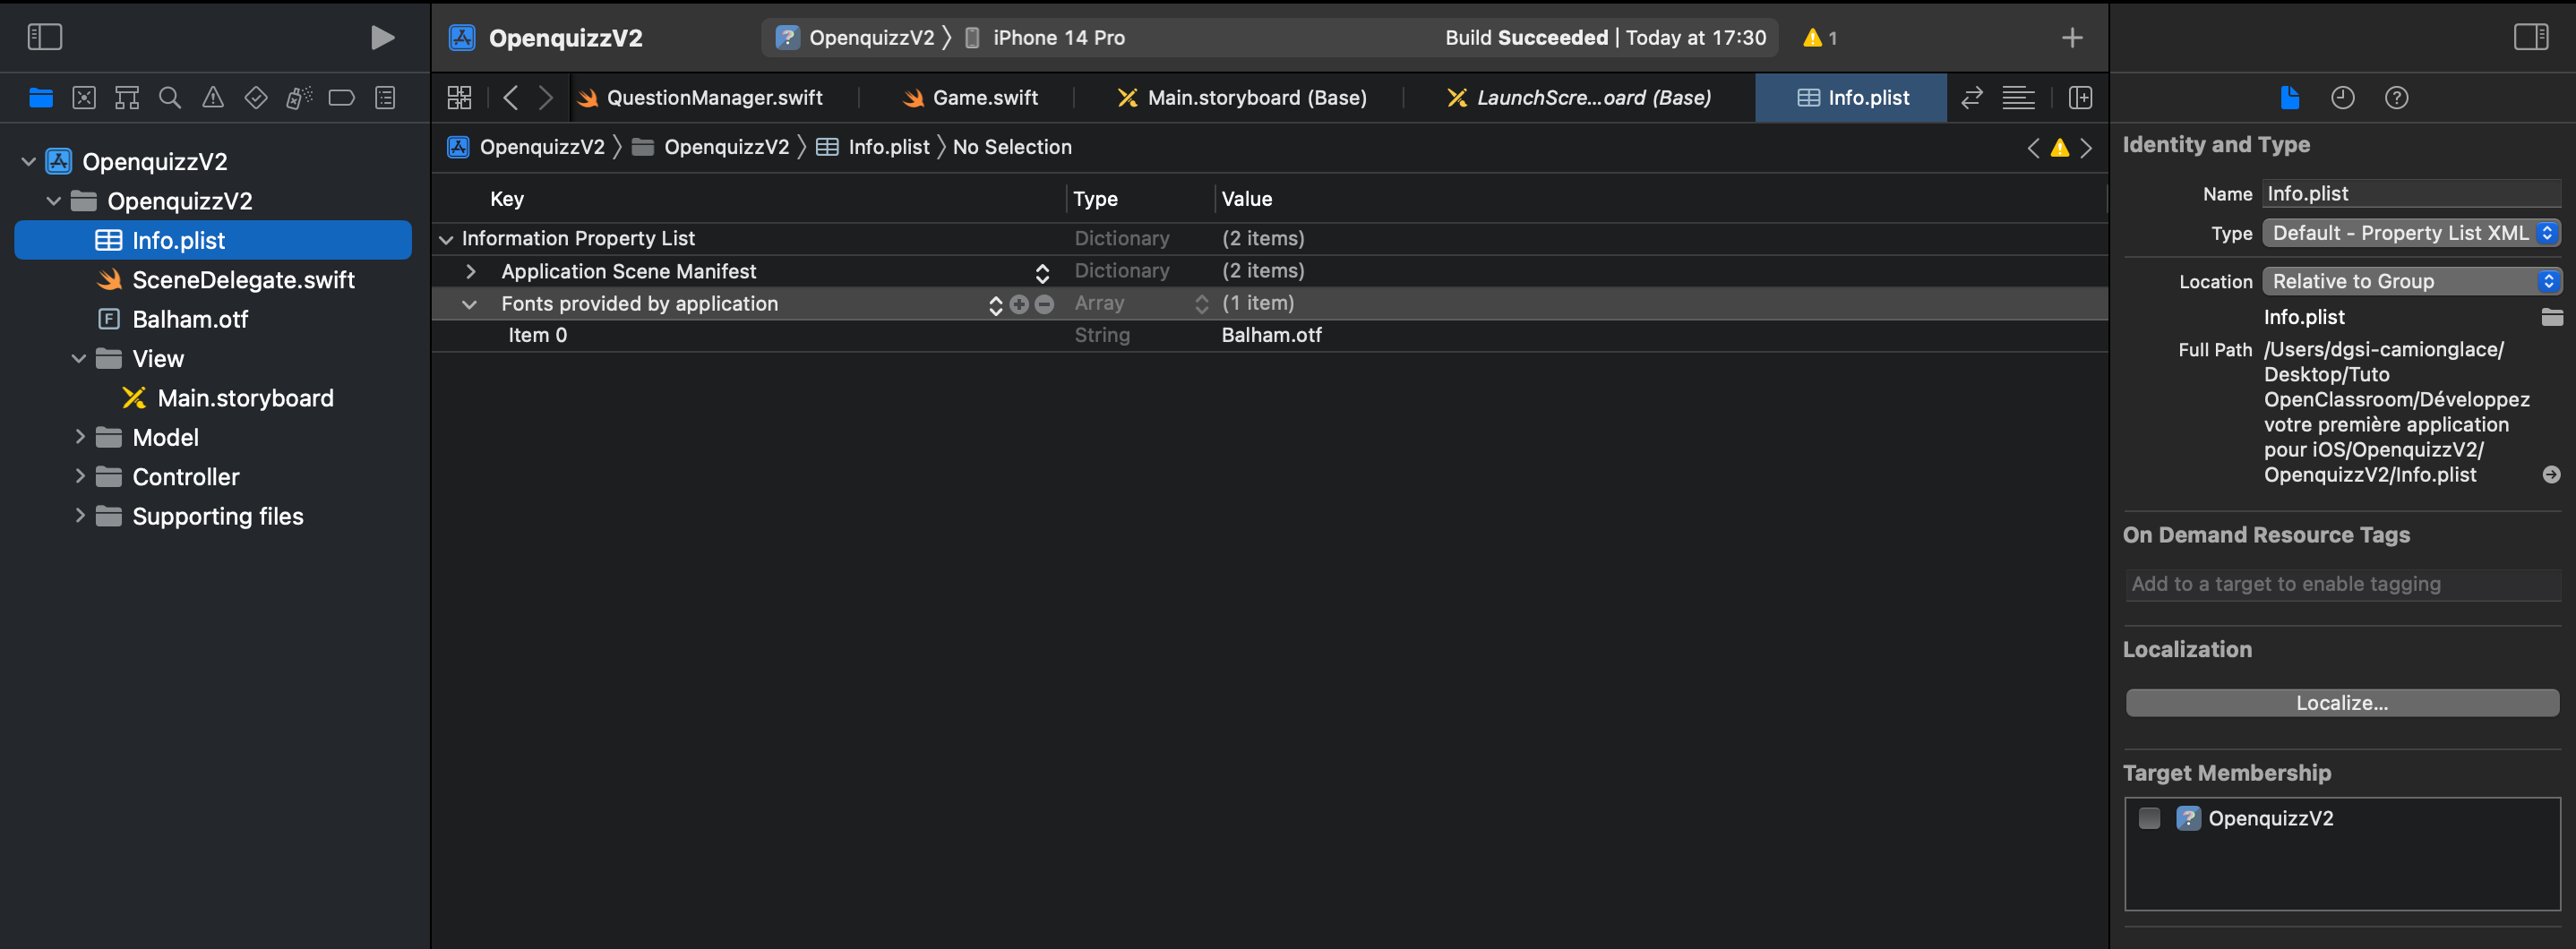Open the file Type dropdown
2576x949 pixels.
[x=2411, y=233]
